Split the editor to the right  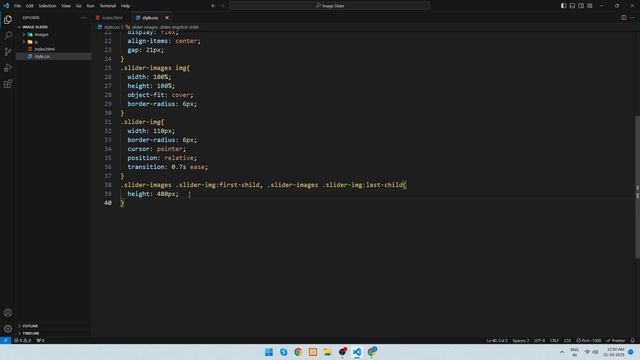pyautogui.click(x=624, y=18)
